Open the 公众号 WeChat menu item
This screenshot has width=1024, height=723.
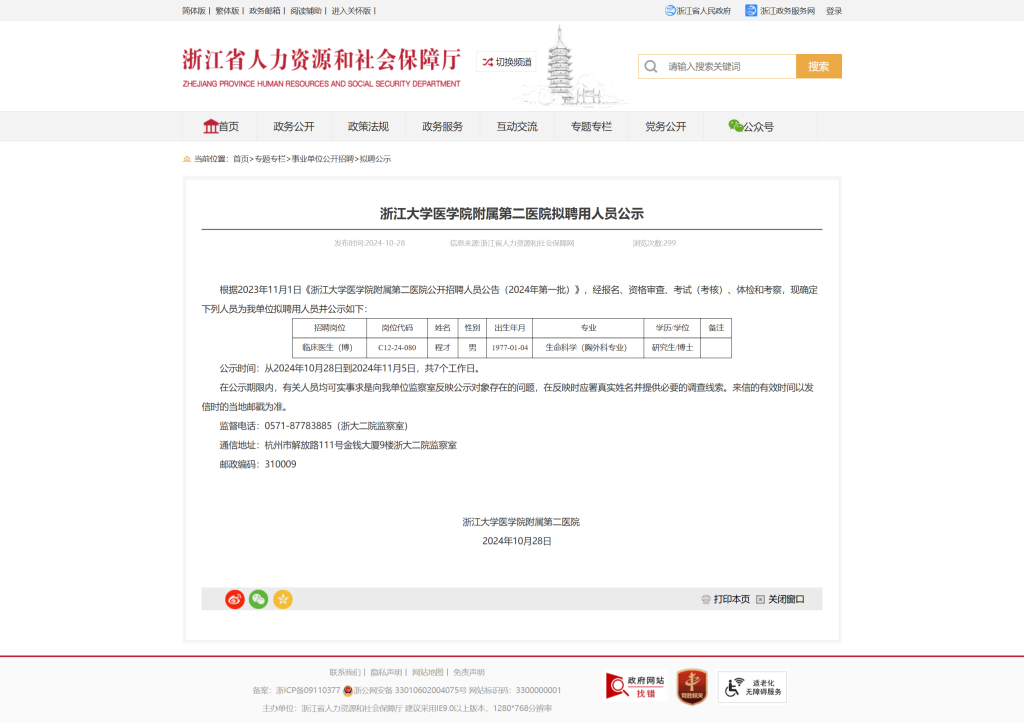click(751, 127)
